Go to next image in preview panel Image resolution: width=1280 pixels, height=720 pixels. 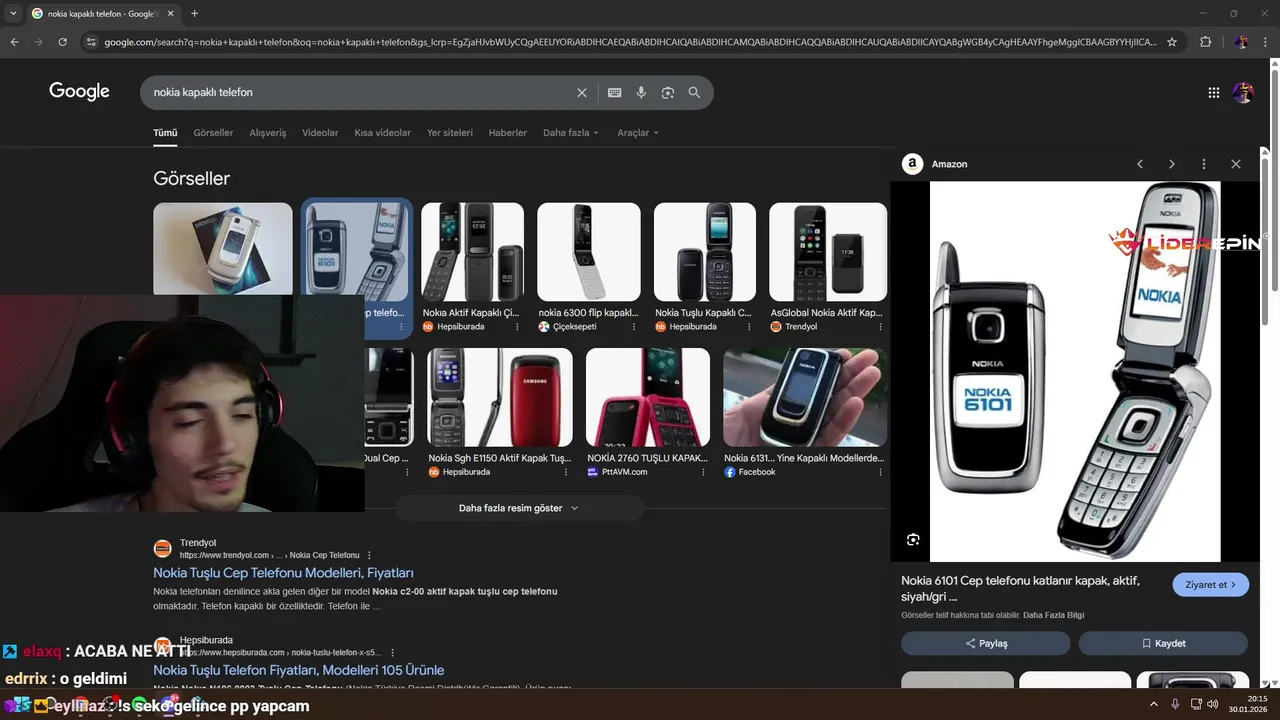pyautogui.click(x=1171, y=164)
